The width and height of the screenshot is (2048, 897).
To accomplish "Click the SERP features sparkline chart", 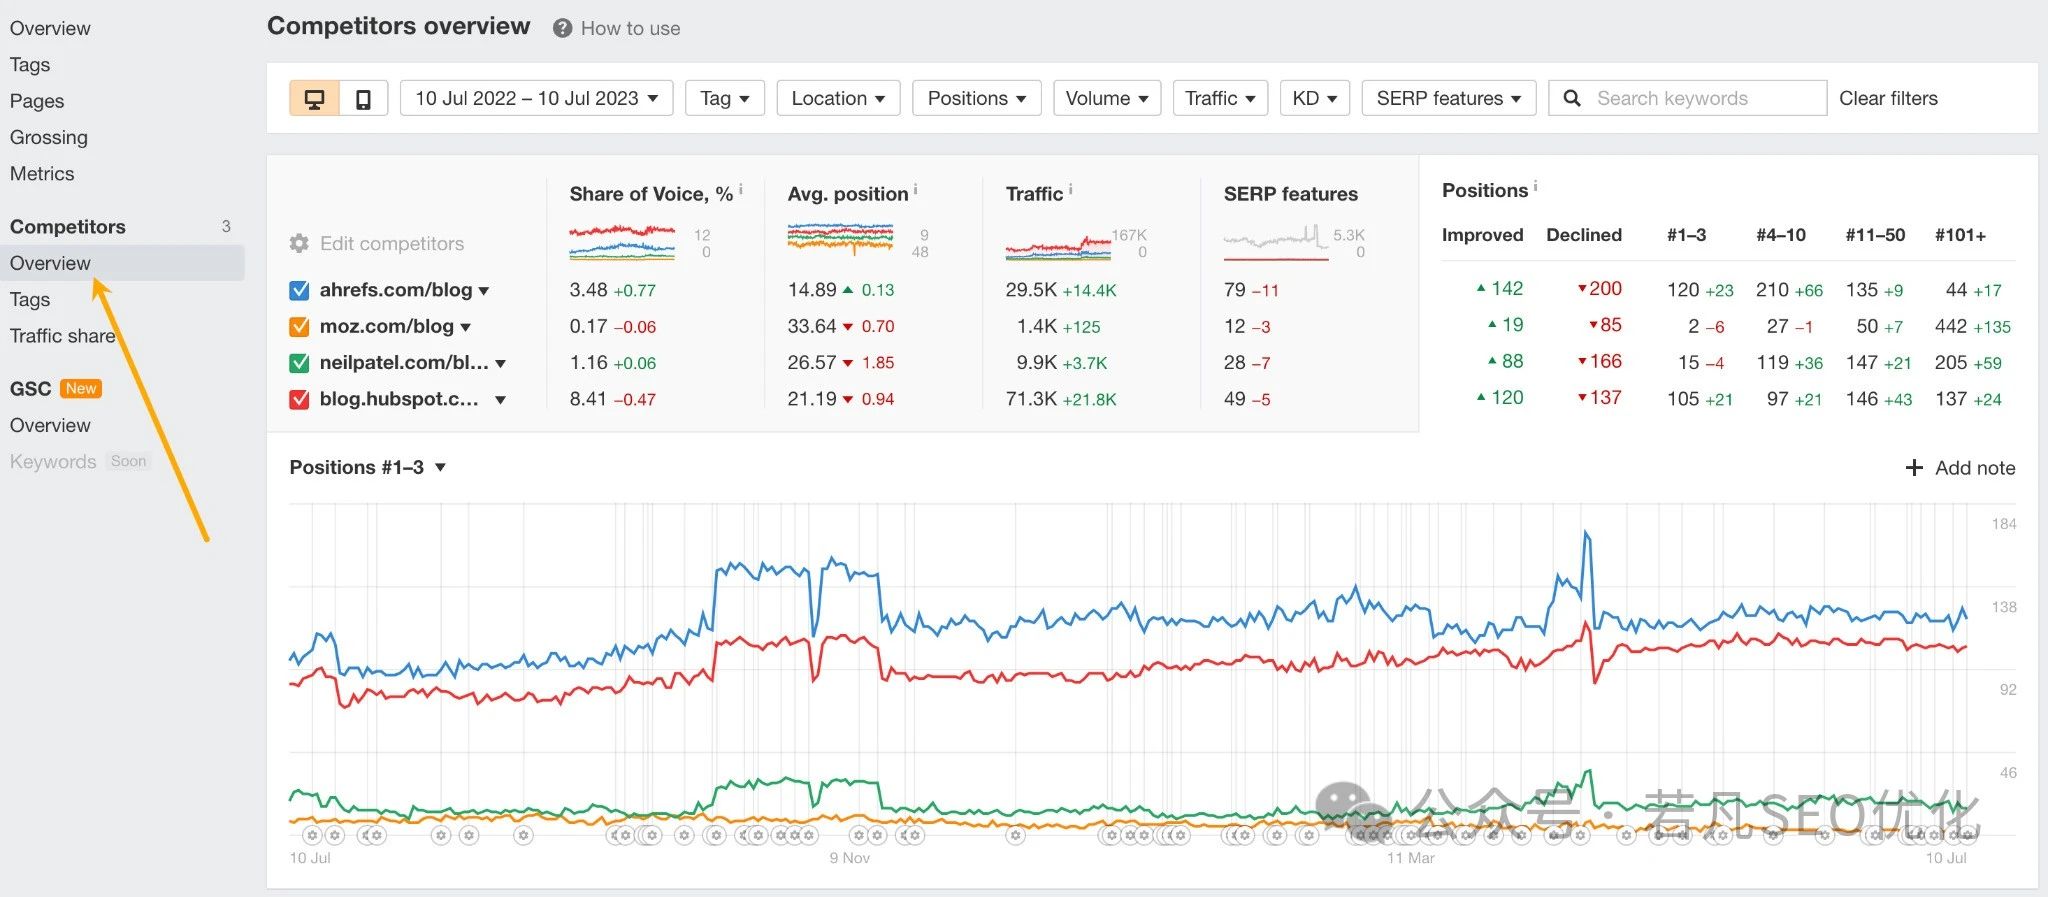I will click(1276, 242).
